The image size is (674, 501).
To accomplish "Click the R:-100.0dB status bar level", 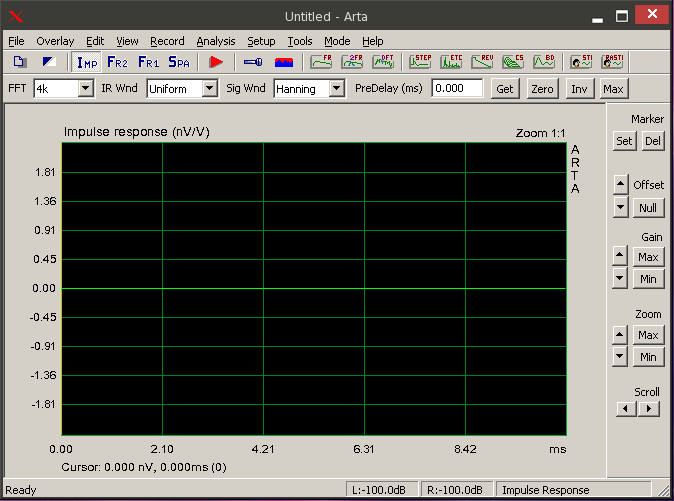I will (x=457, y=490).
